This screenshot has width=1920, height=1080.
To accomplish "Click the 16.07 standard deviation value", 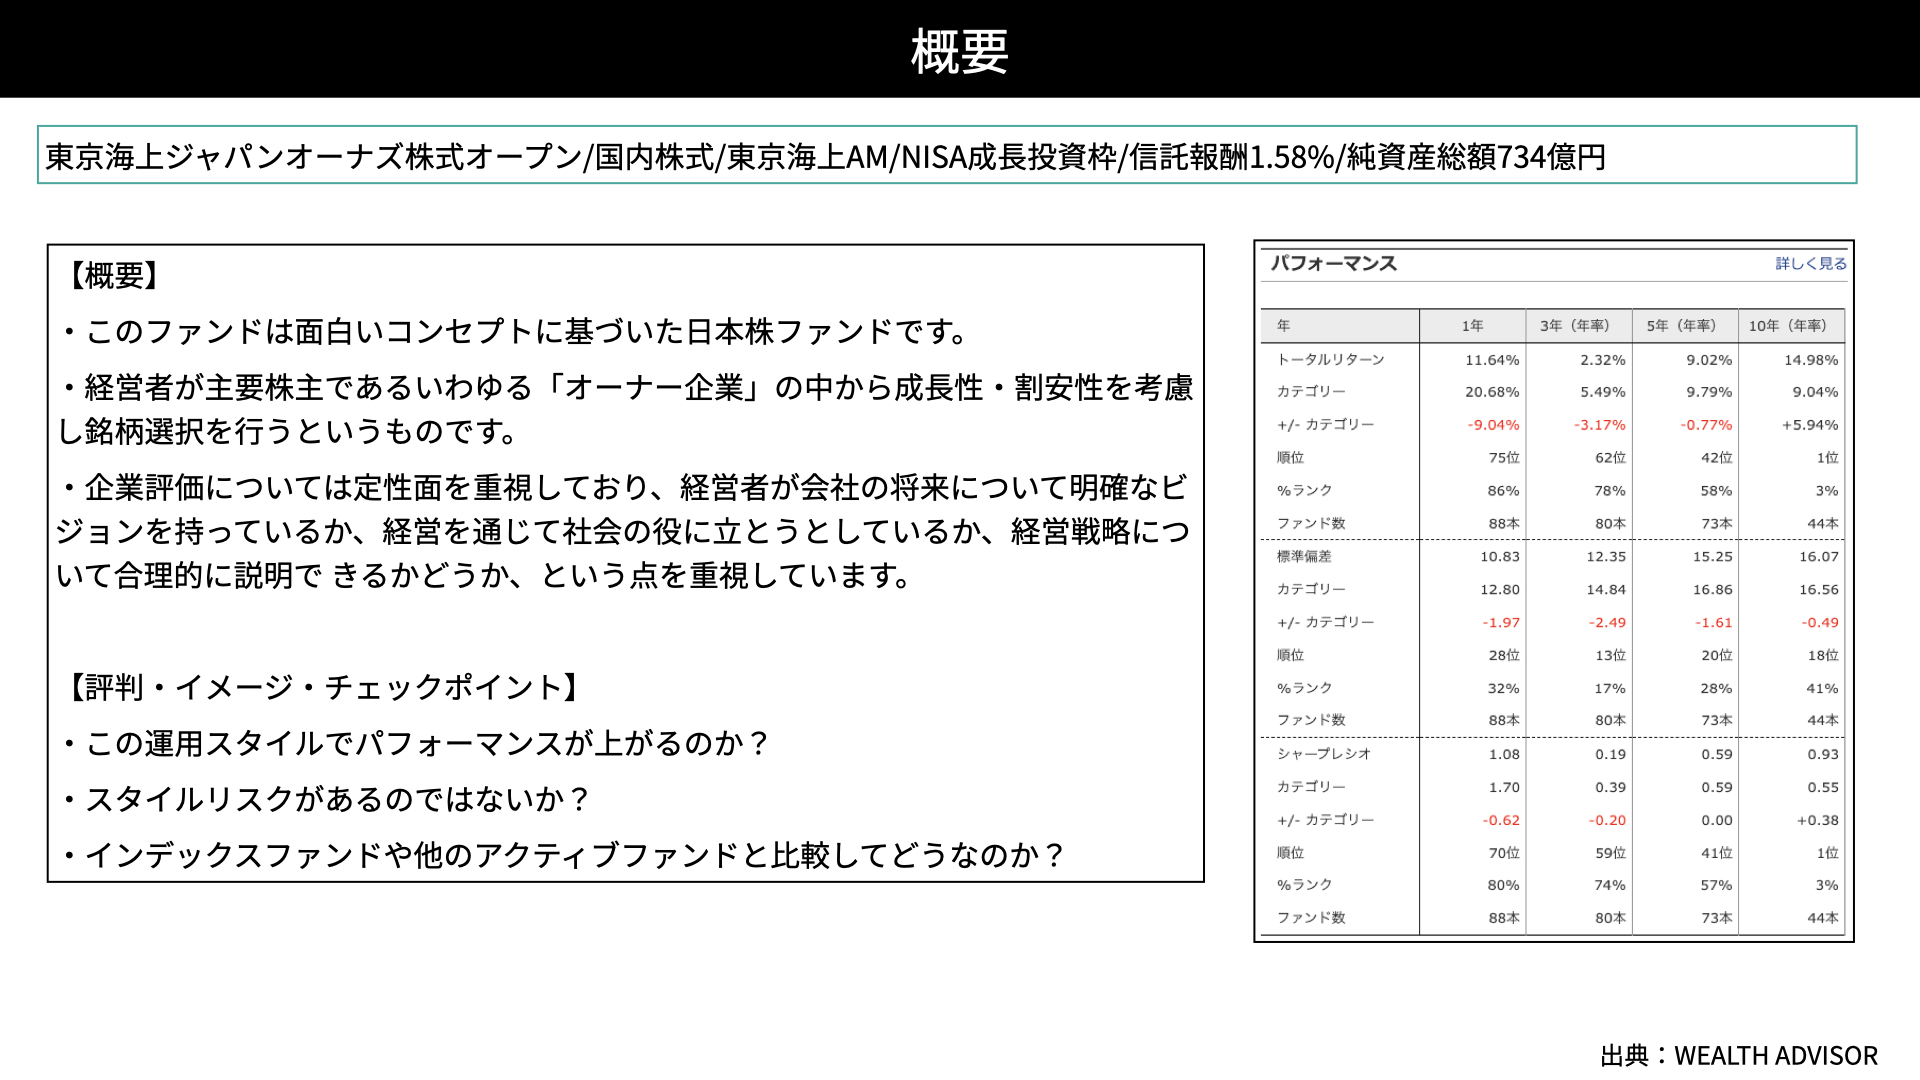I will 1819,557.
